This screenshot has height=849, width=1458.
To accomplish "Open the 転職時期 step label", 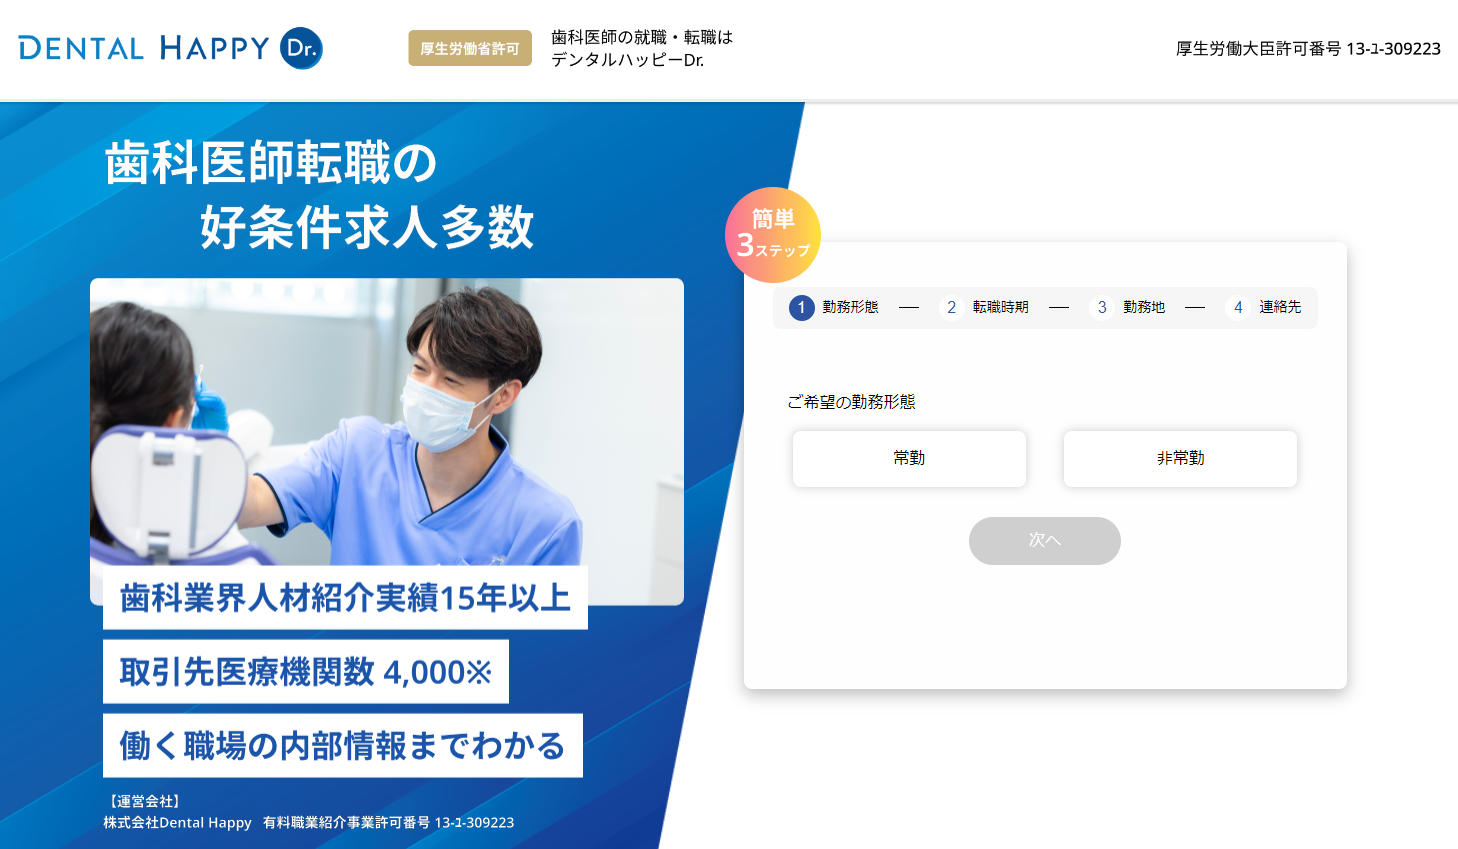I will click(x=1000, y=307).
